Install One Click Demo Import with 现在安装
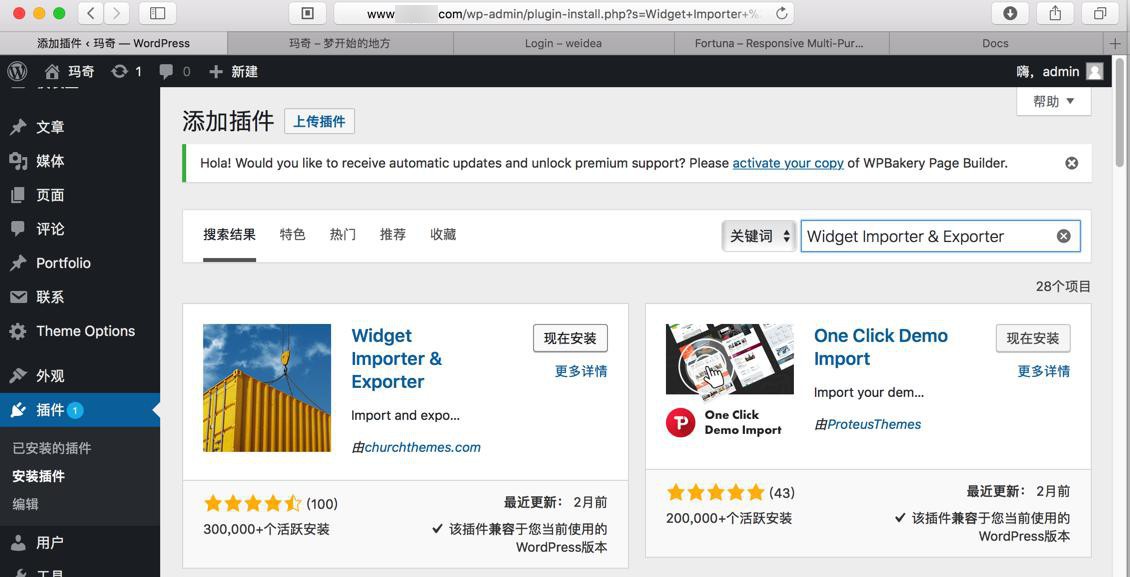1130x577 pixels. (1033, 339)
